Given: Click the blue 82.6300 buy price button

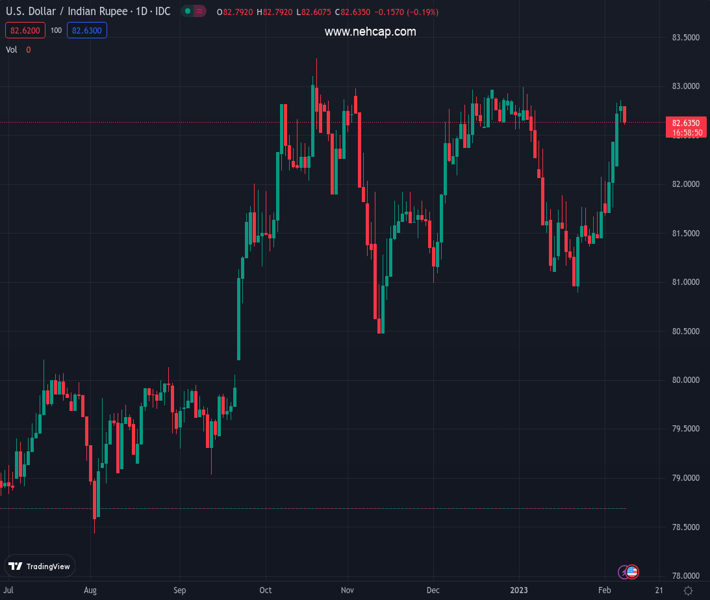Looking at the screenshot, I should tap(86, 31).
